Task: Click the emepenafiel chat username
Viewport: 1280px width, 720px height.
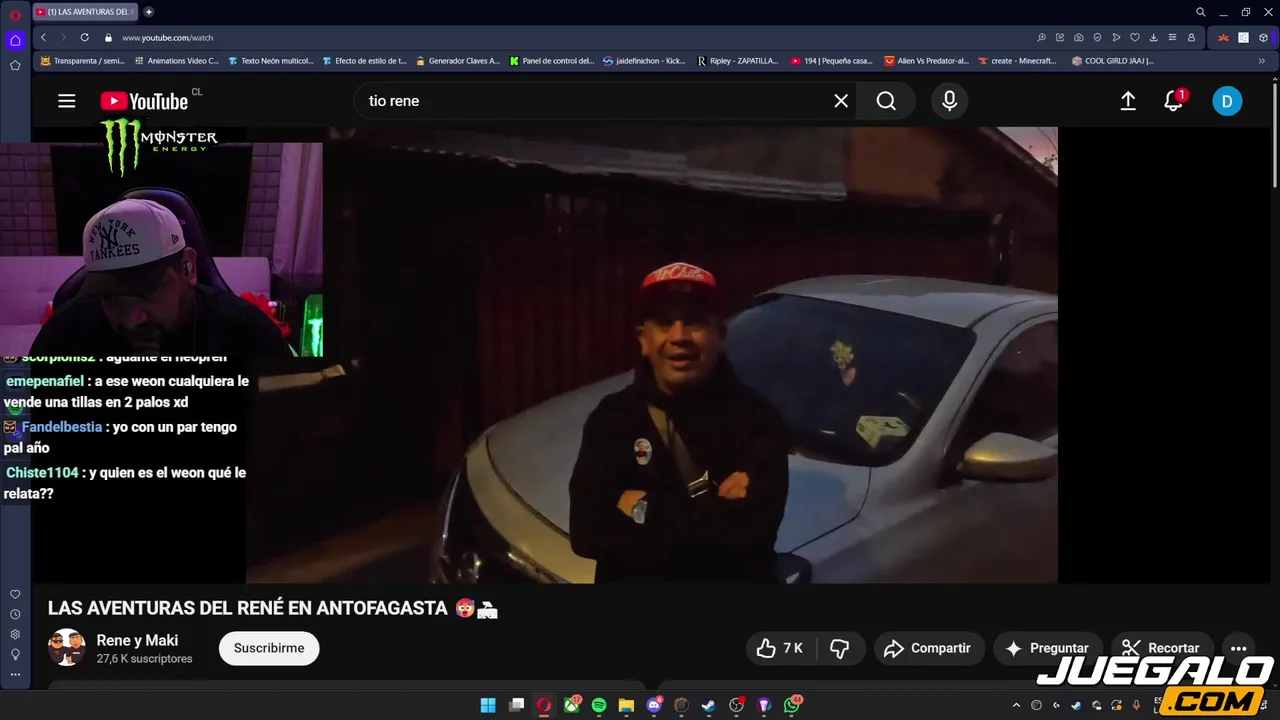Action: pyautogui.click(x=45, y=381)
